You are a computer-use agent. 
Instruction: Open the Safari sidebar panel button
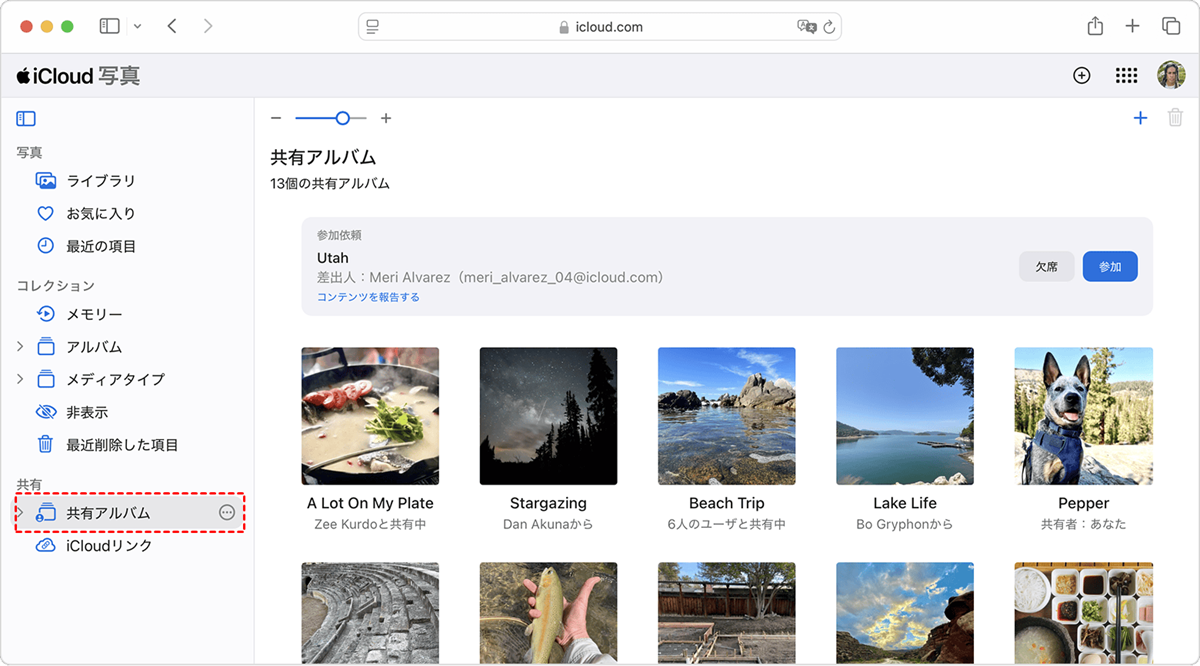pyautogui.click(x=109, y=27)
